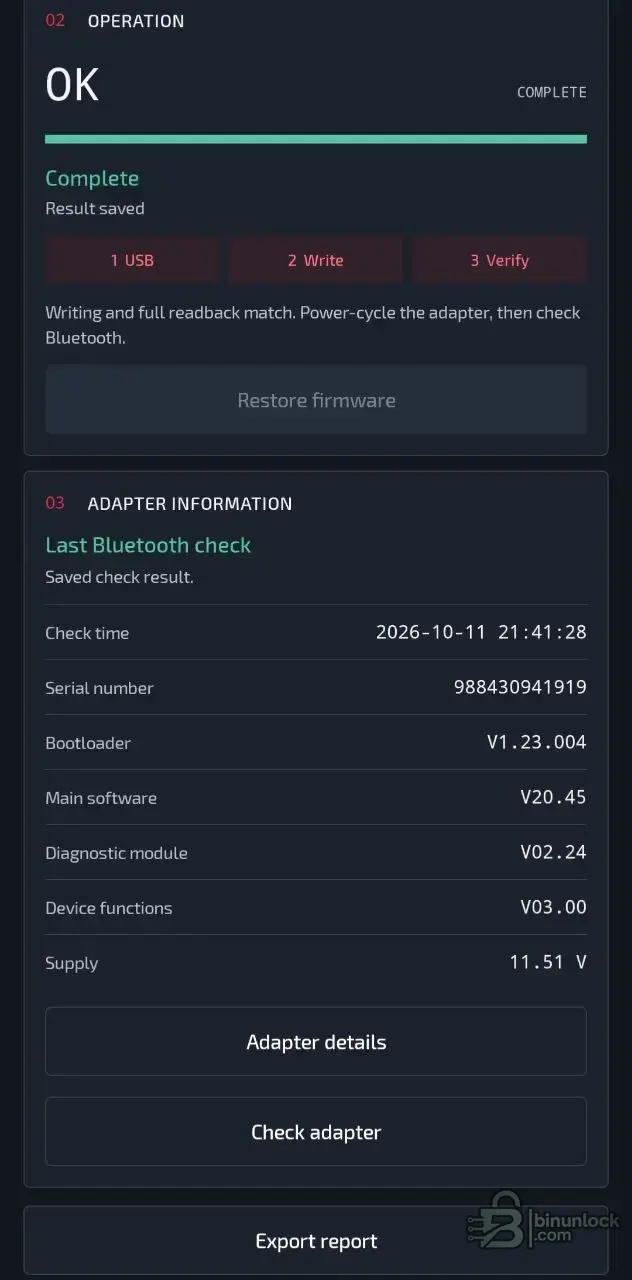Click the Restore firmware button
Image resolution: width=632 pixels, height=1280 pixels.
click(x=316, y=400)
